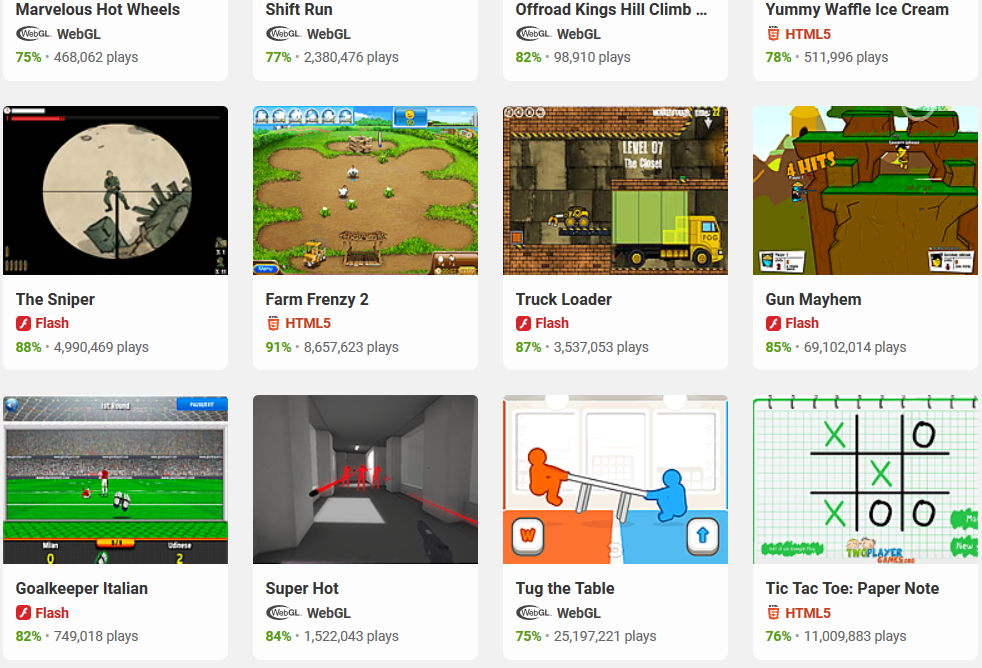Viewport: 982px width, 668px height.
Task: Click the Marvelous Hot Wheels title
Action: (98, 9)
